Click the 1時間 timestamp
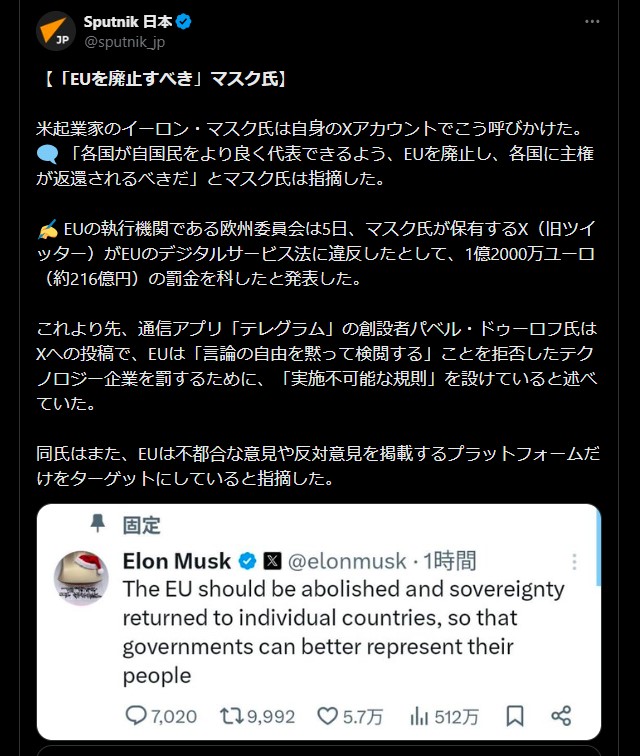Viewport: 640px width, 756px height. point(450,561)
